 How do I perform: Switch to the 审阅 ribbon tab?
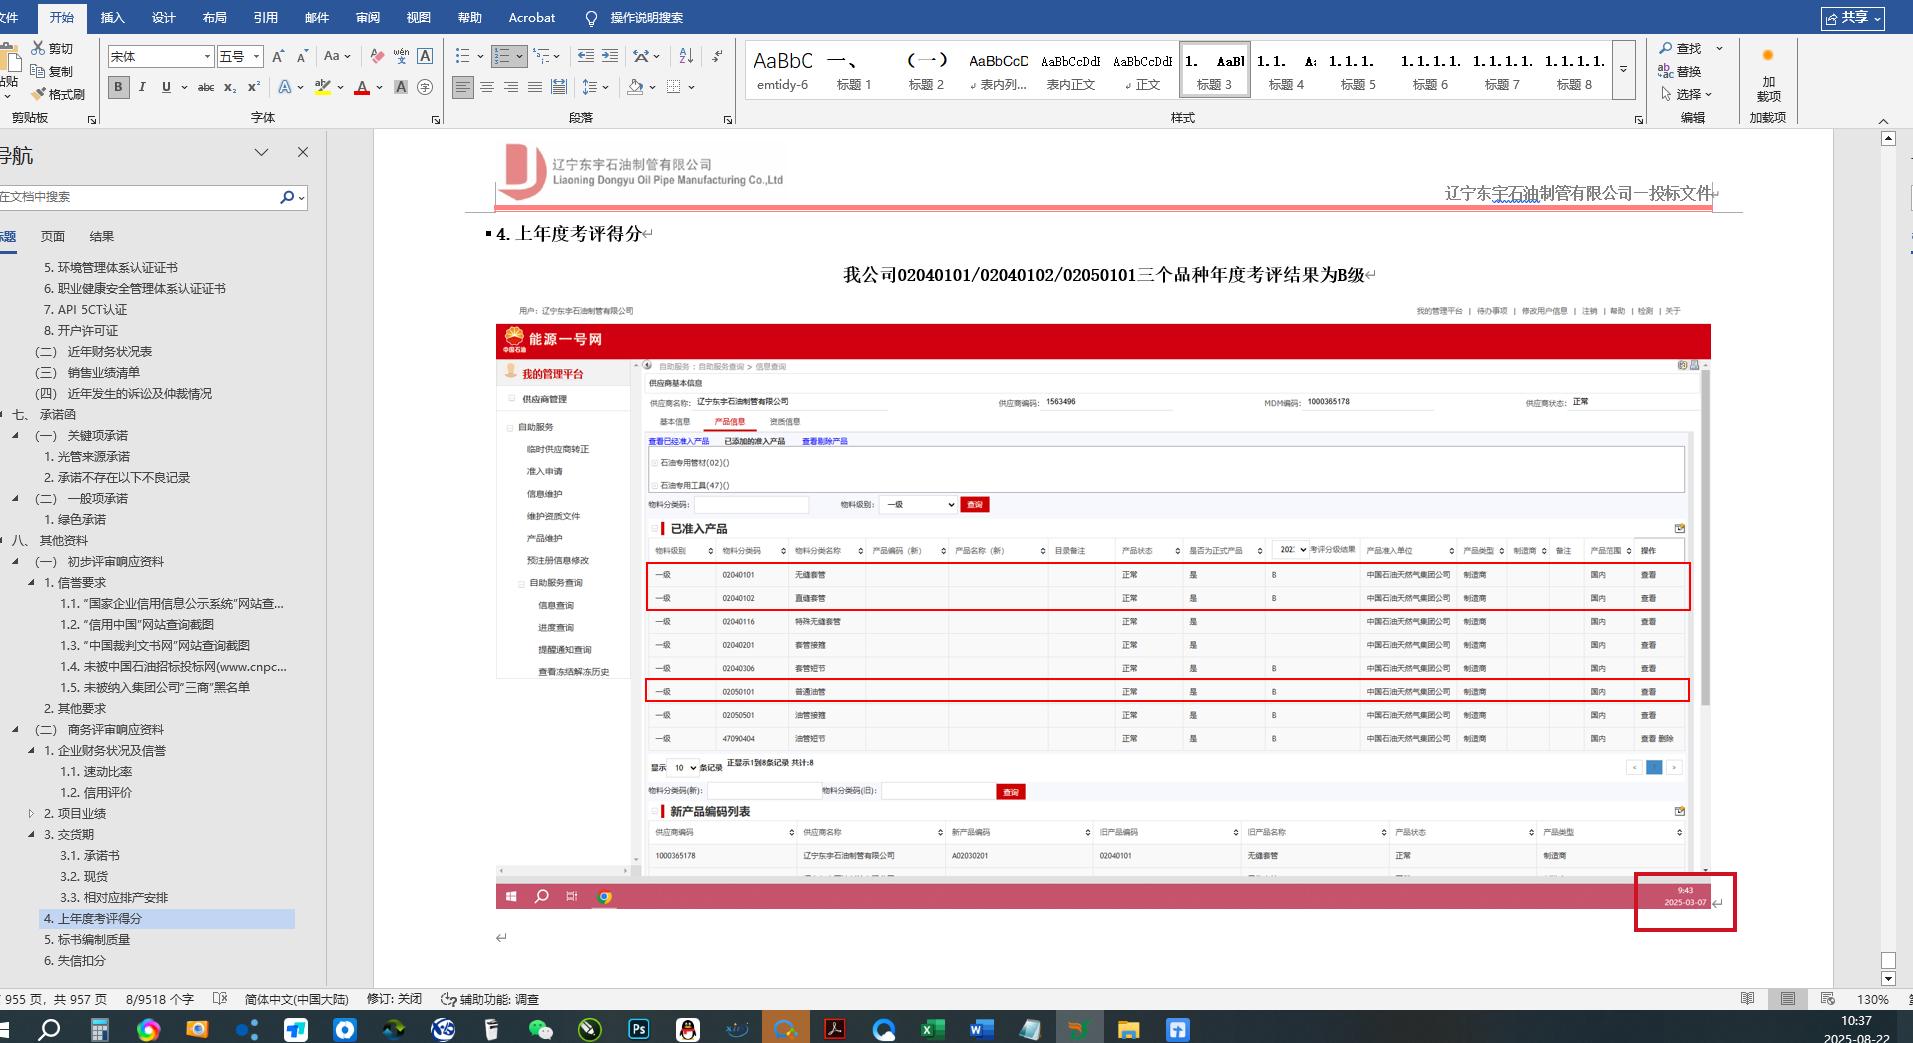[x=367, y=17]
